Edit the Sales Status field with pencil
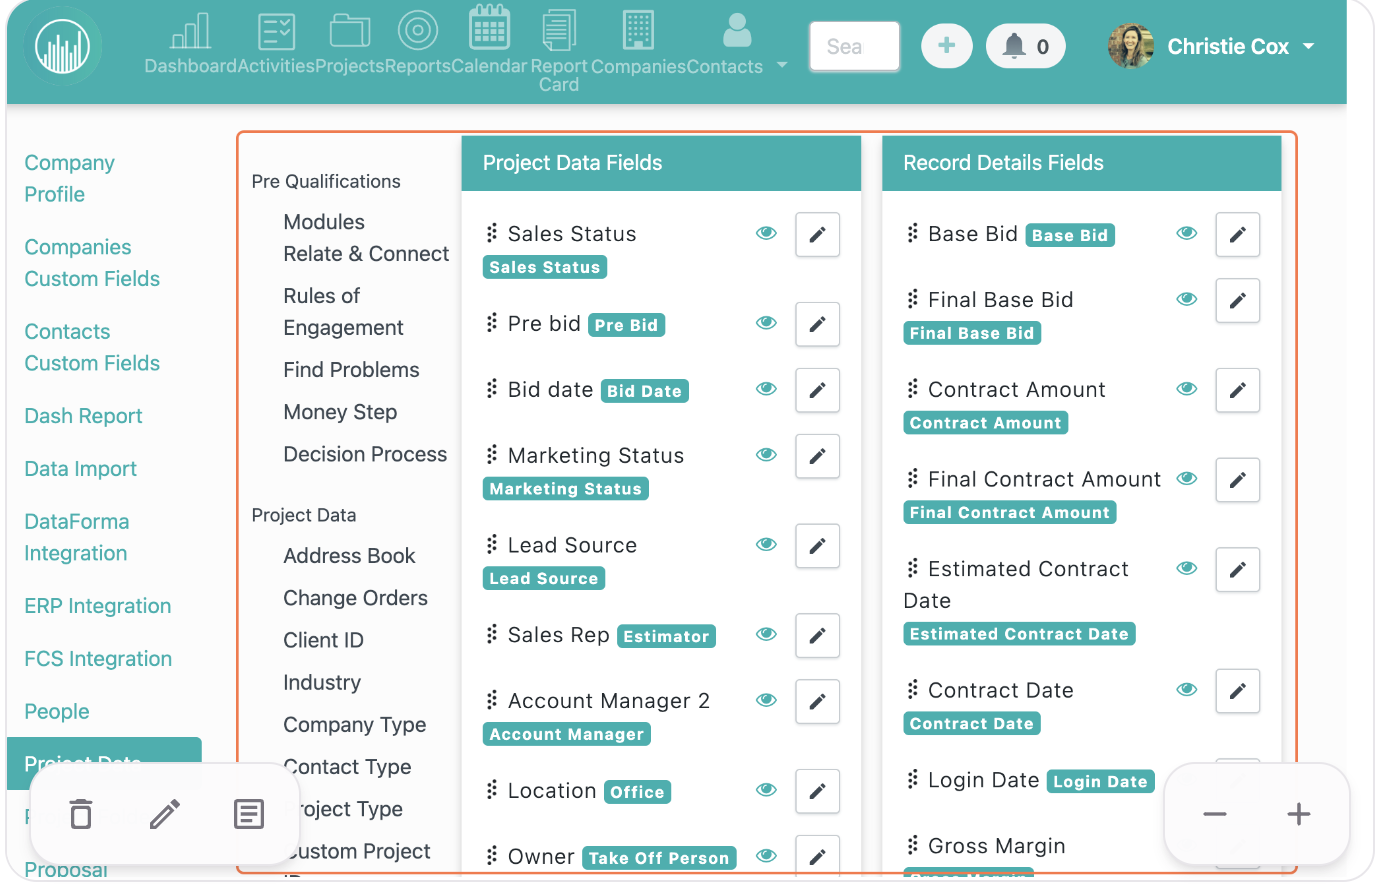 point(817,235)
